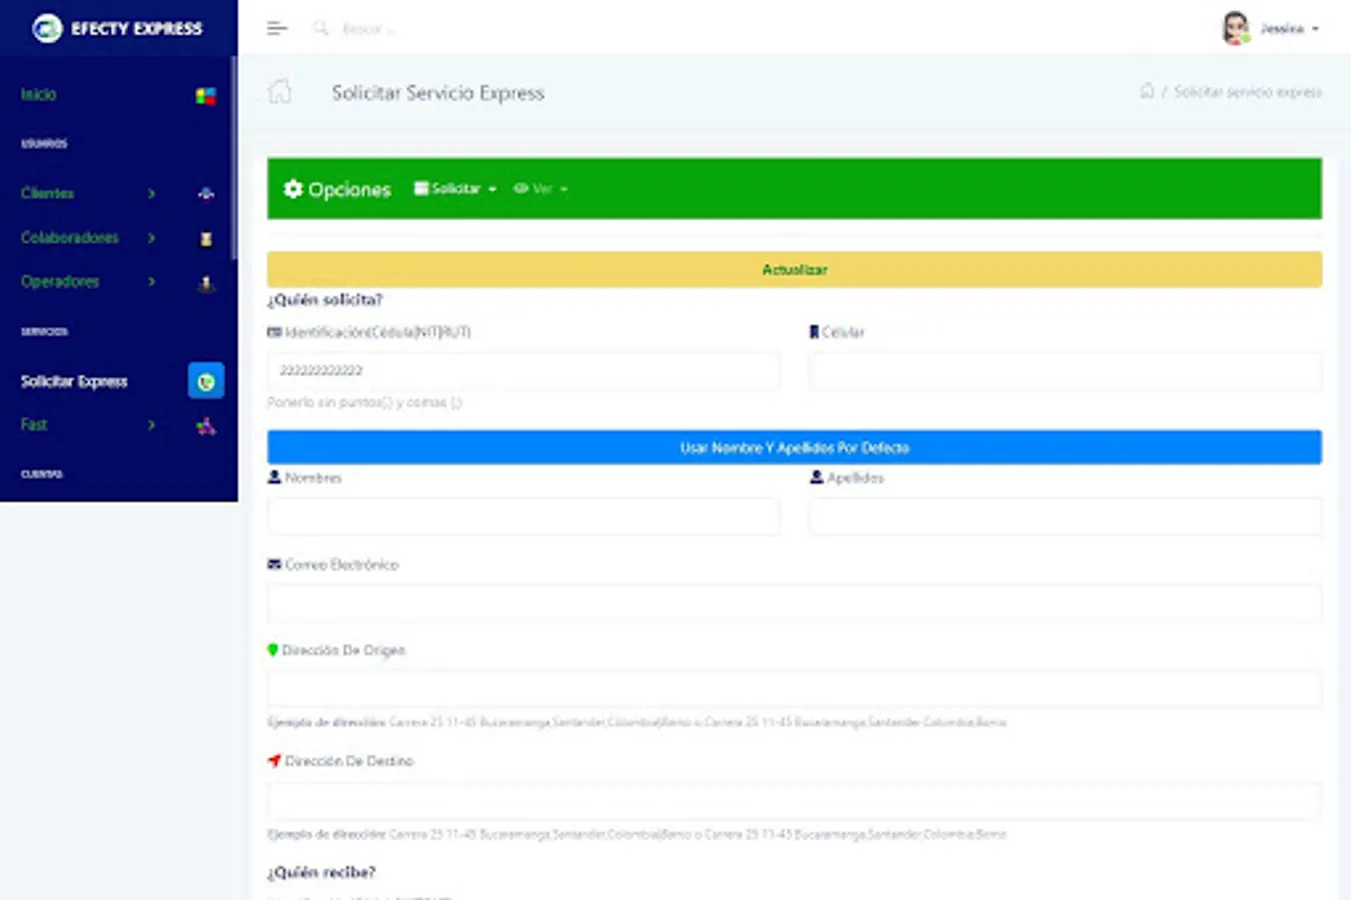Image resolution: width=1351 pixels, height=900 pixels.
Task: Click the Operadores person icon
Action: [206, 284]
